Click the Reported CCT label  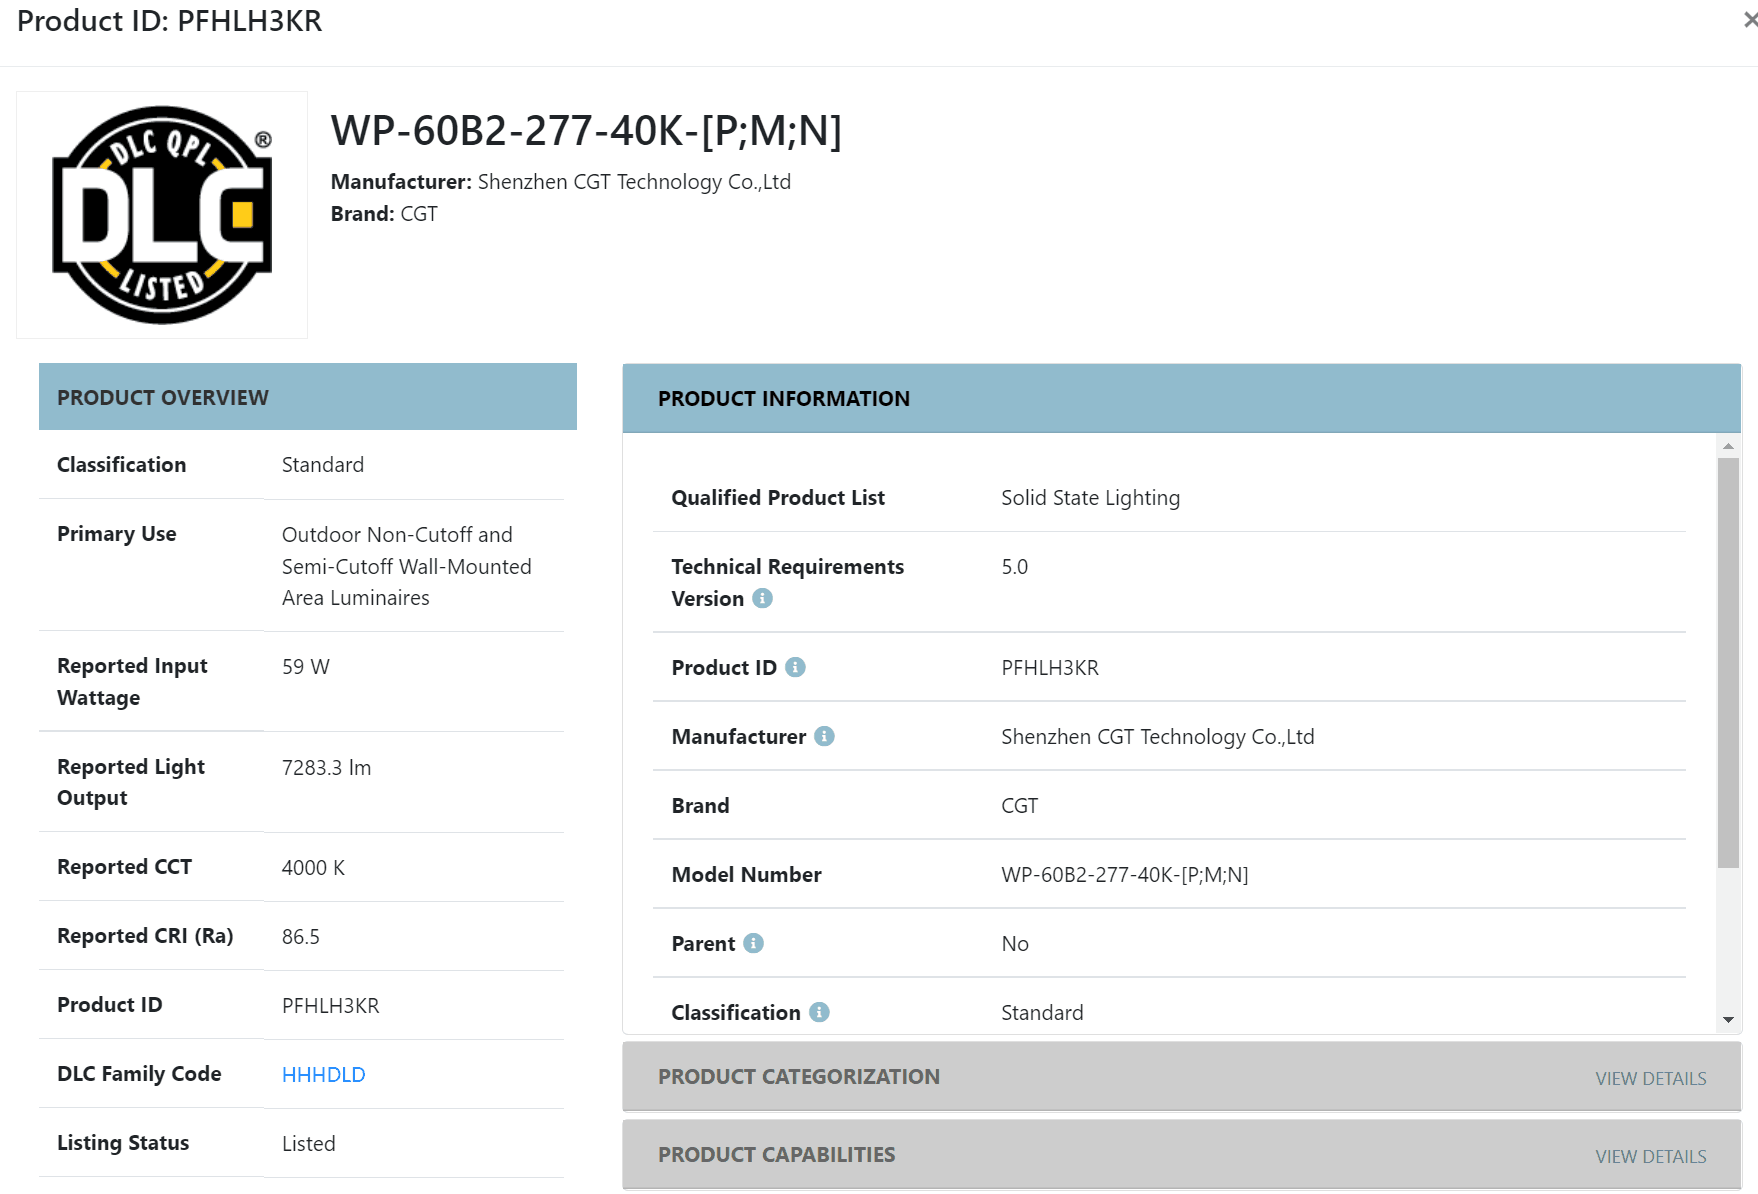(x=124, y=867)
